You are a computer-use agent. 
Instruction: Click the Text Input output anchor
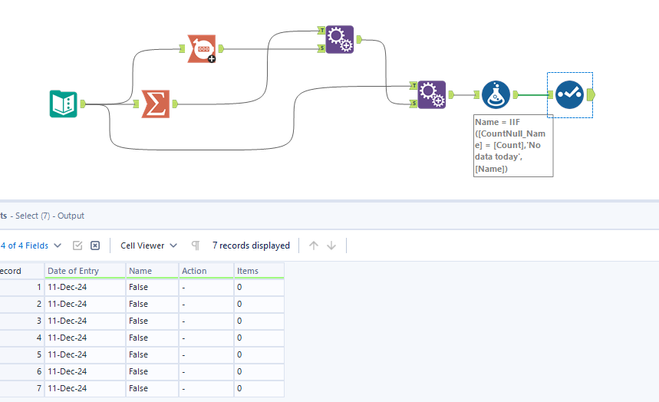[83, 104]
